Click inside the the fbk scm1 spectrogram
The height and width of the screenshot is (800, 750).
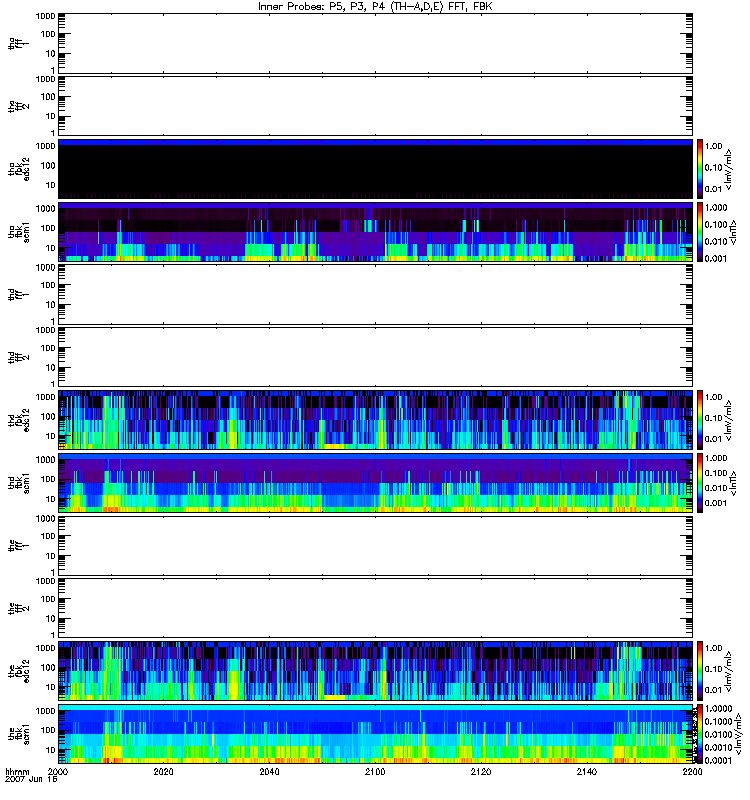point(375,734)
